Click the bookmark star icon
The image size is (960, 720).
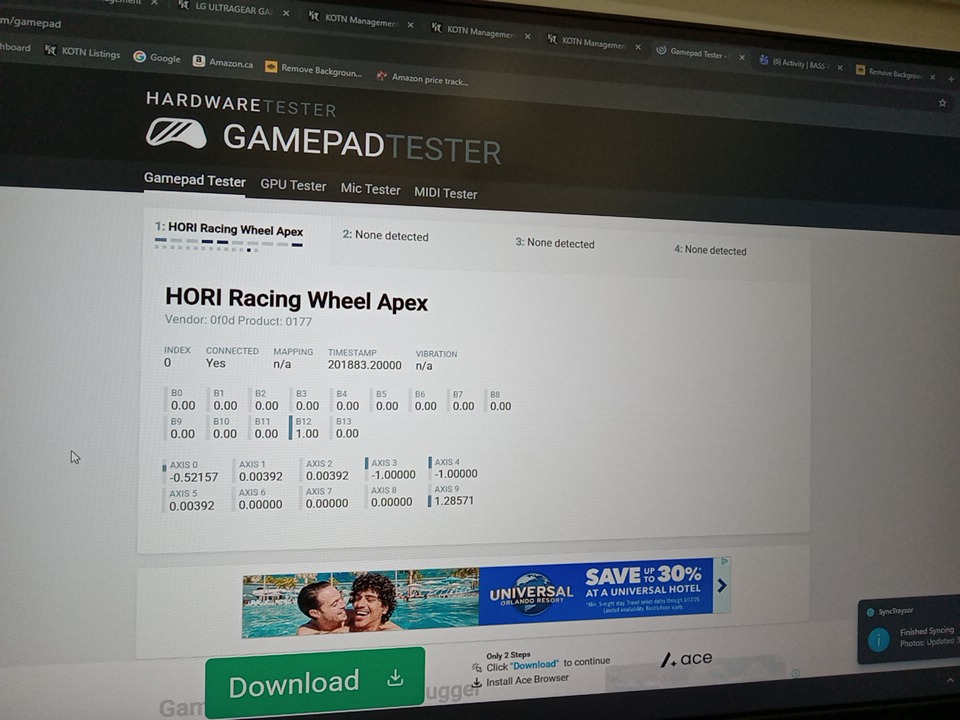click(941, 102)
